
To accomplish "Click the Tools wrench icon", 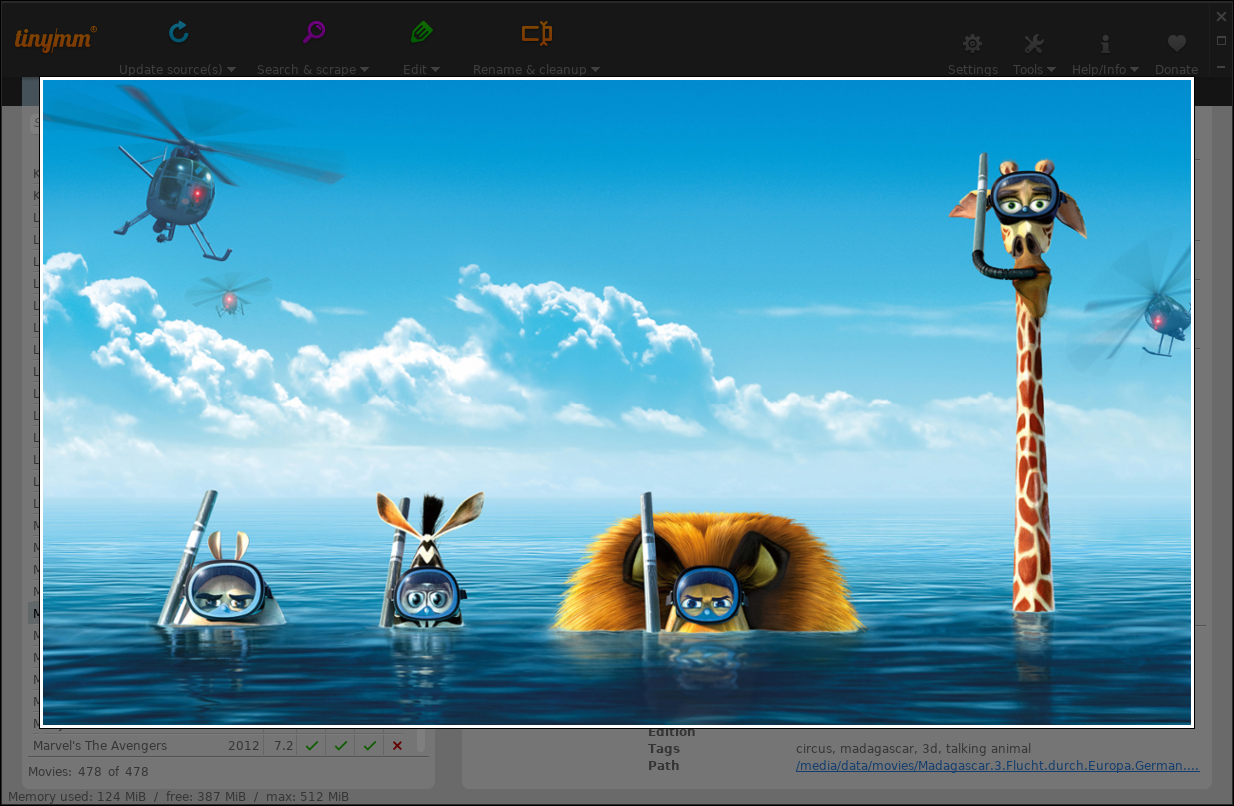I will [1034, 44].
